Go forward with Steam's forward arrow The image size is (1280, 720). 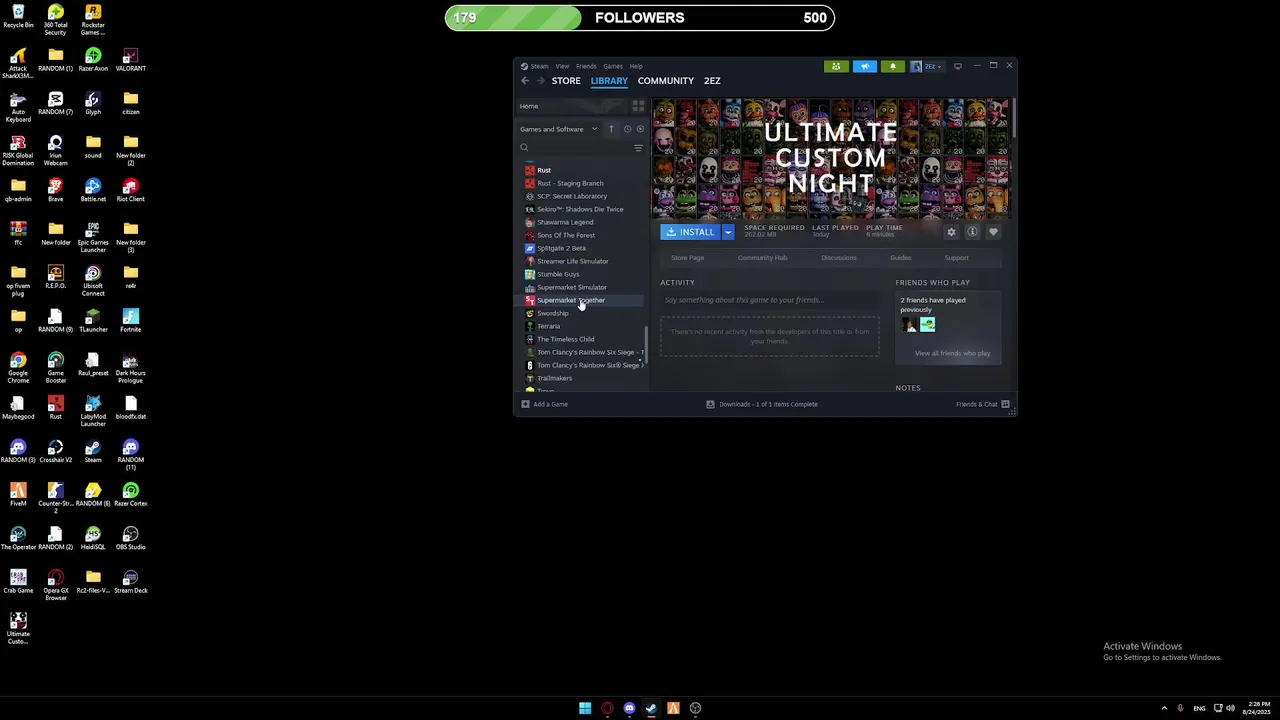pyautogui.click(x=541, y=81)
